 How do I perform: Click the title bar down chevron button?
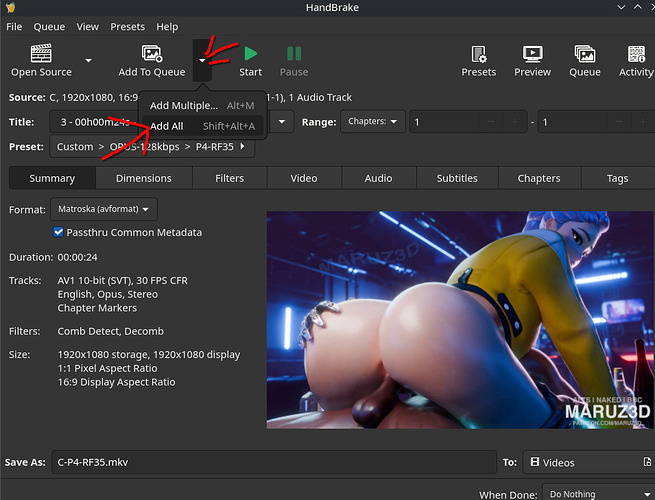tap(621, 7)
